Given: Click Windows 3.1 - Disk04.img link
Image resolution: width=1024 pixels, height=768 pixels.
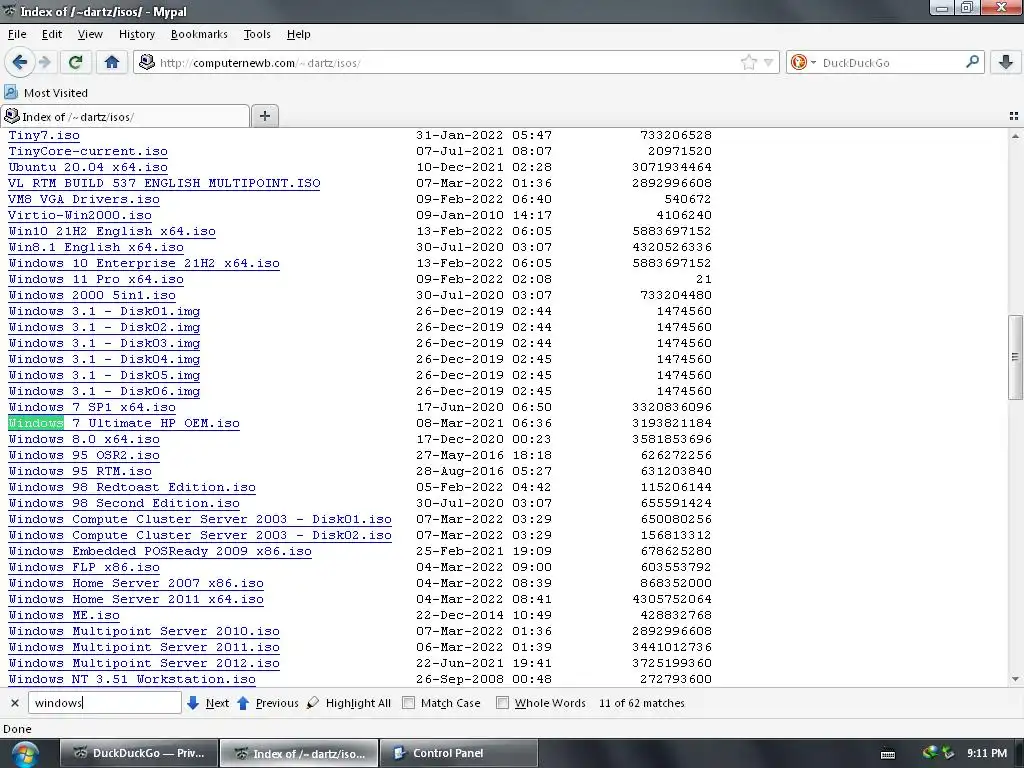Looking at the screenshot, I should click(x=104, y=359).
